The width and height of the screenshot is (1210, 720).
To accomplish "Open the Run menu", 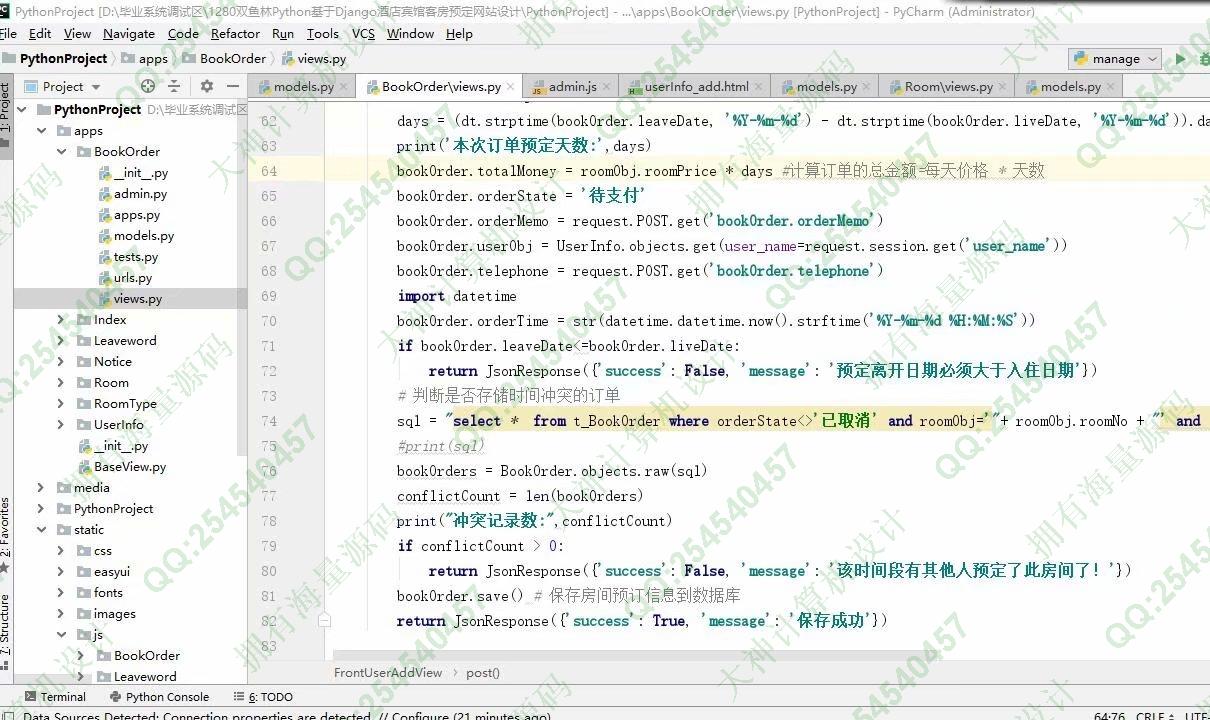I will coord(283,33).
